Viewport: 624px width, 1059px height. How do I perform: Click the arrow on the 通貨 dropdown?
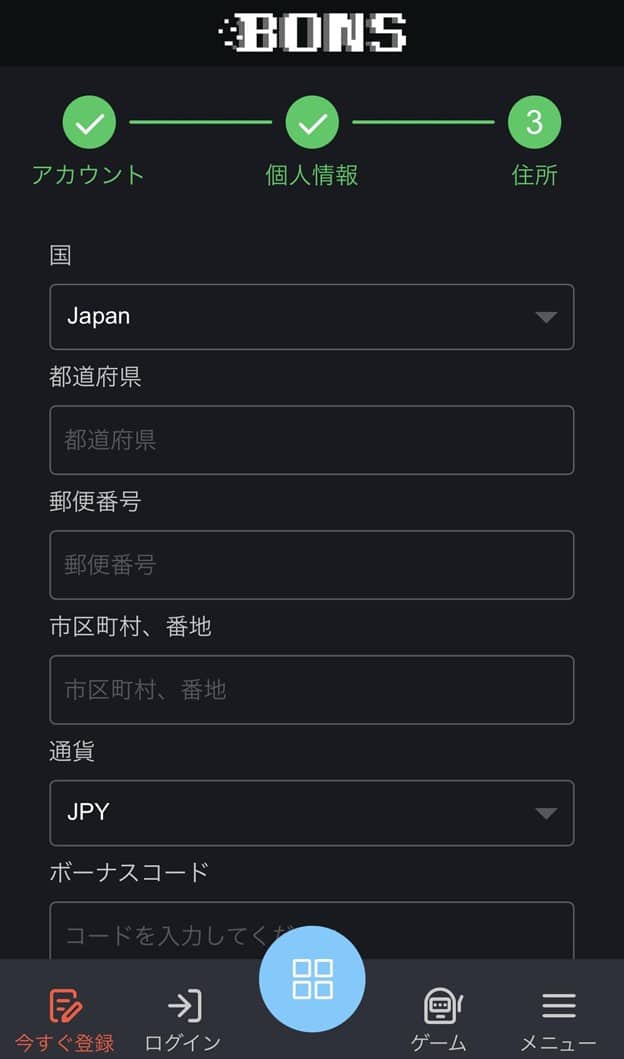tap(545, 813)
